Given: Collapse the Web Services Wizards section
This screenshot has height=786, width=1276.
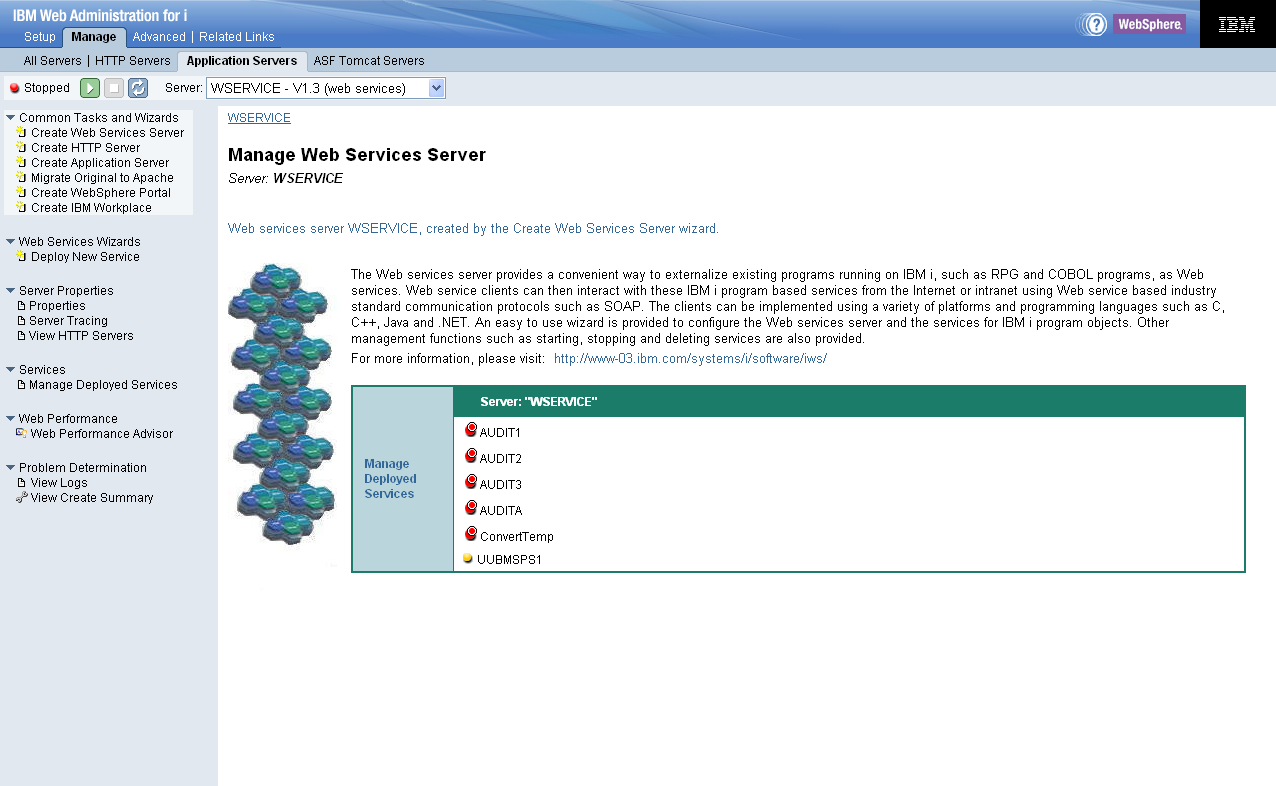Looking at the screenshot, I should (11, 241).
